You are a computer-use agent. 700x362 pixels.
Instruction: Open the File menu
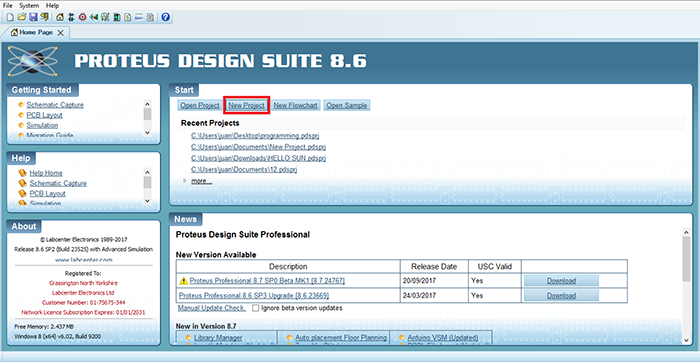pyautogui.click(x=8, y=5)
